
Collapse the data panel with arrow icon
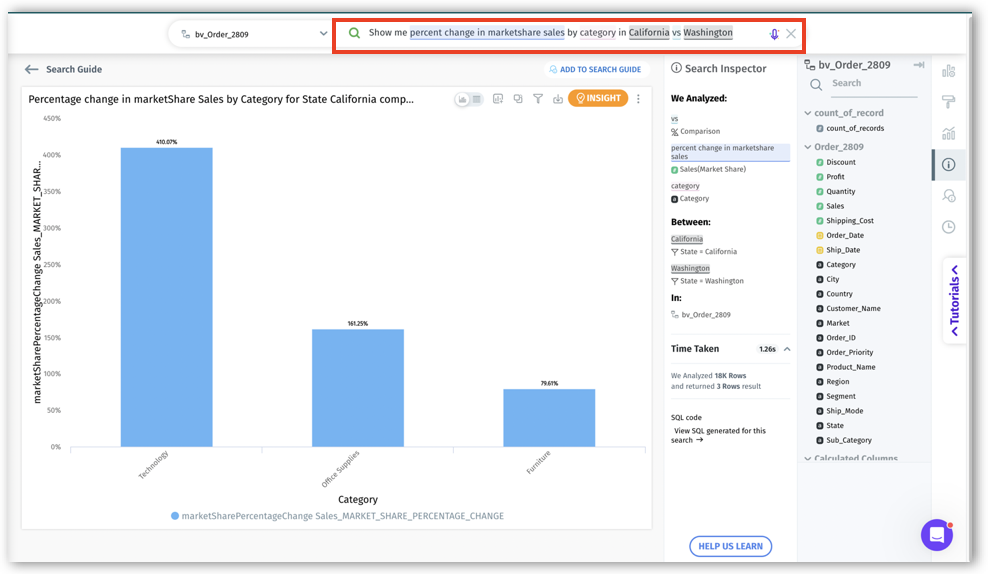click(x=918, y=65)
